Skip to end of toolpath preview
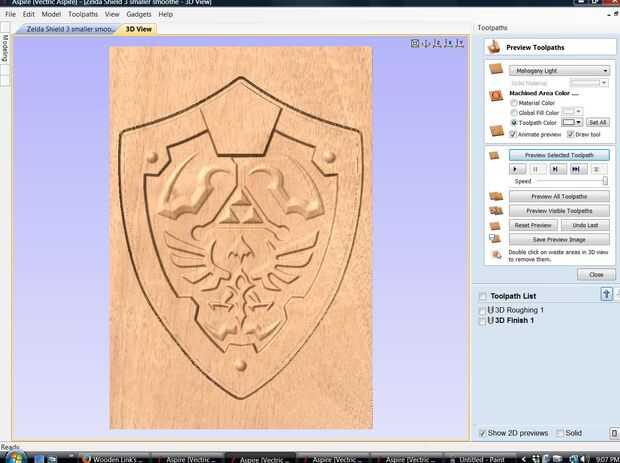 [577, 169]
